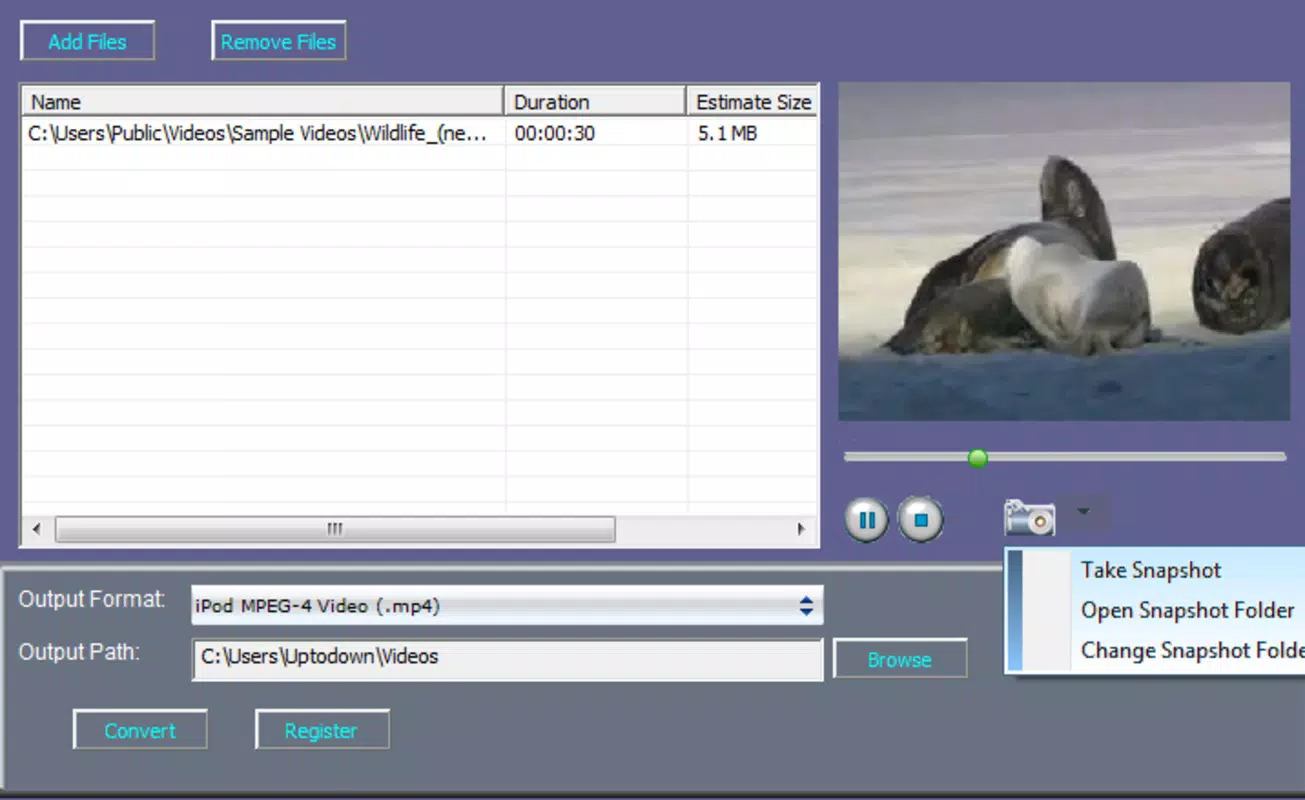1305x800 pixels.
Task: Choose Take Snapshot from menu
Action: (x=1151, y=570)
